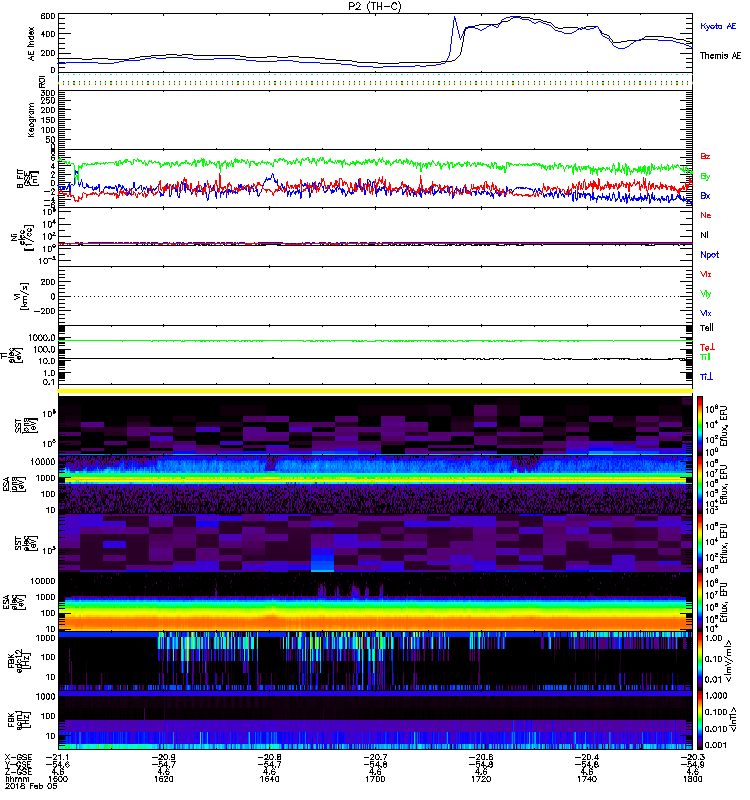Click the ESA ions spectrogram color bar
Image resolution: width=750 pixels, height=800 pixels.
700,484
